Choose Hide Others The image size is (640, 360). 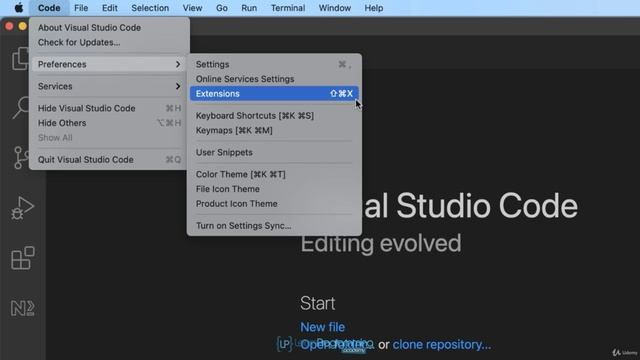coord(109,123)
